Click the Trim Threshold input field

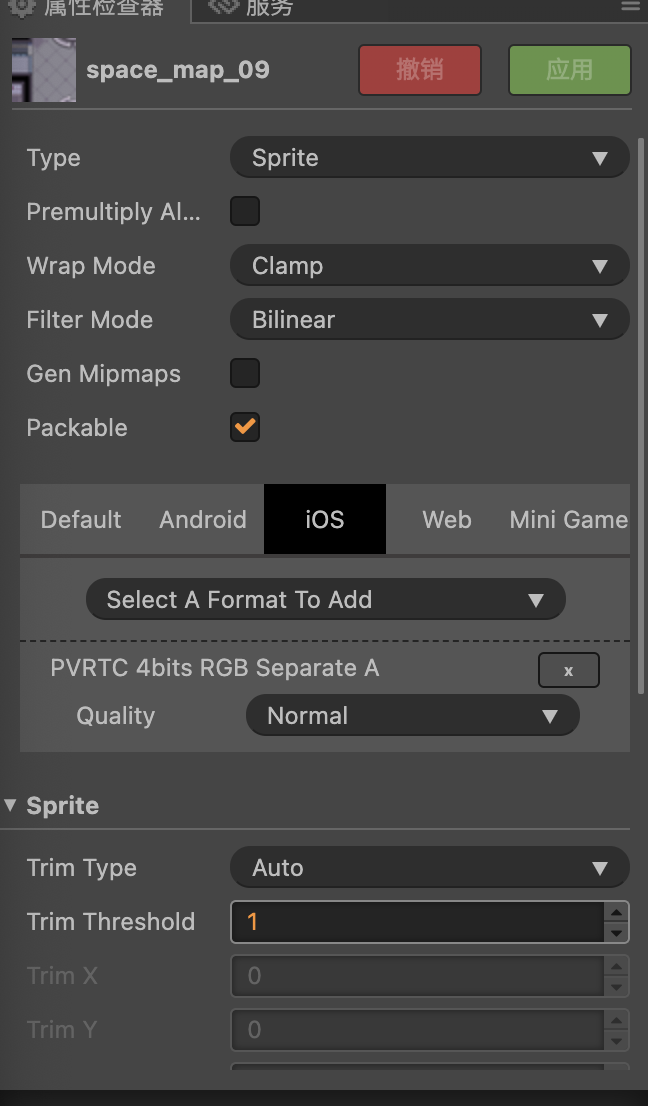coord(417,922)
